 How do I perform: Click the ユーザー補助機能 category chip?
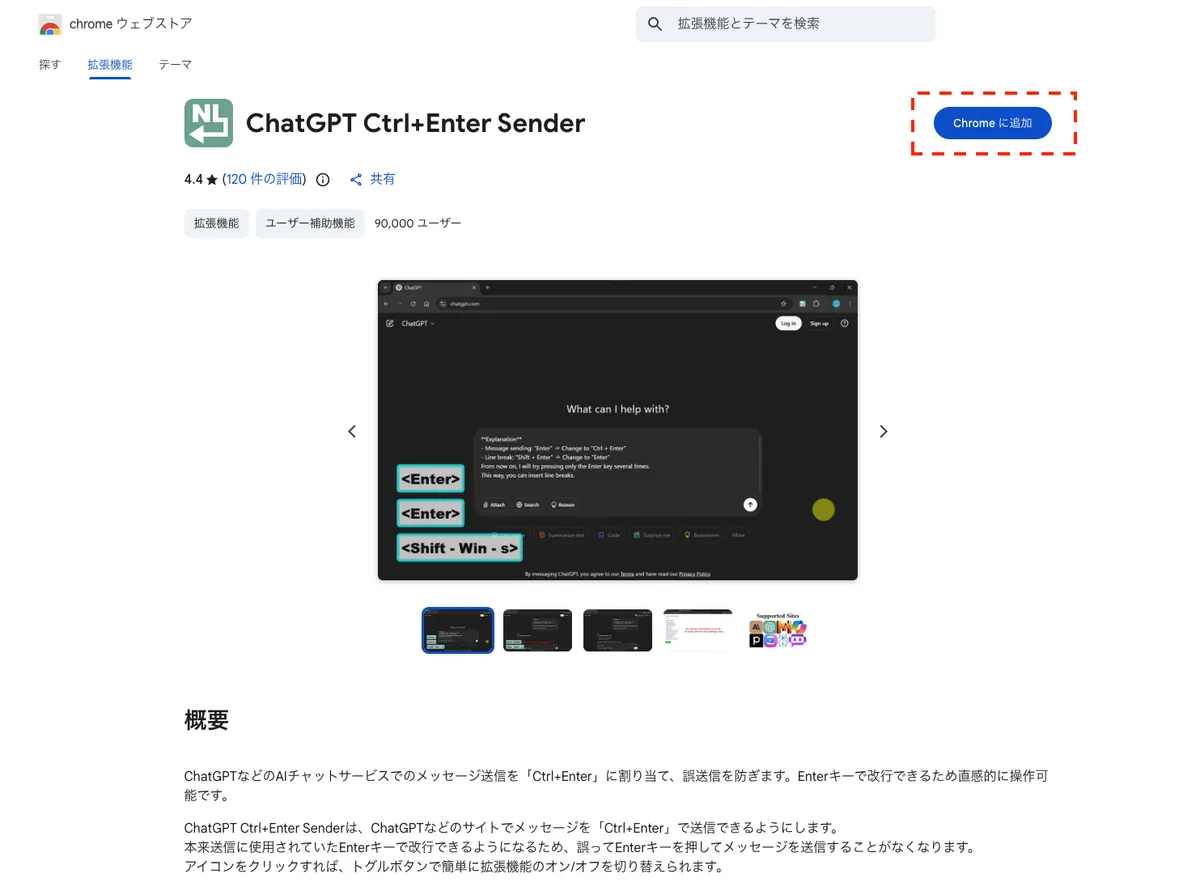click(x=310, y=223)
